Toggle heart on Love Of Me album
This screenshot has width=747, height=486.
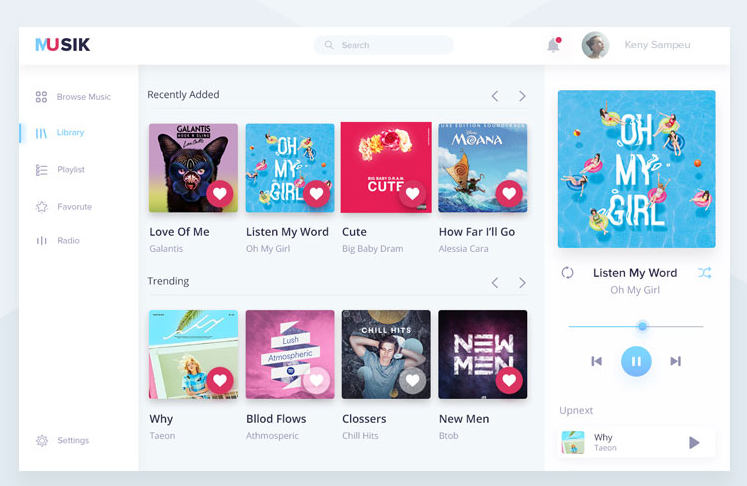tap(220, 193)
